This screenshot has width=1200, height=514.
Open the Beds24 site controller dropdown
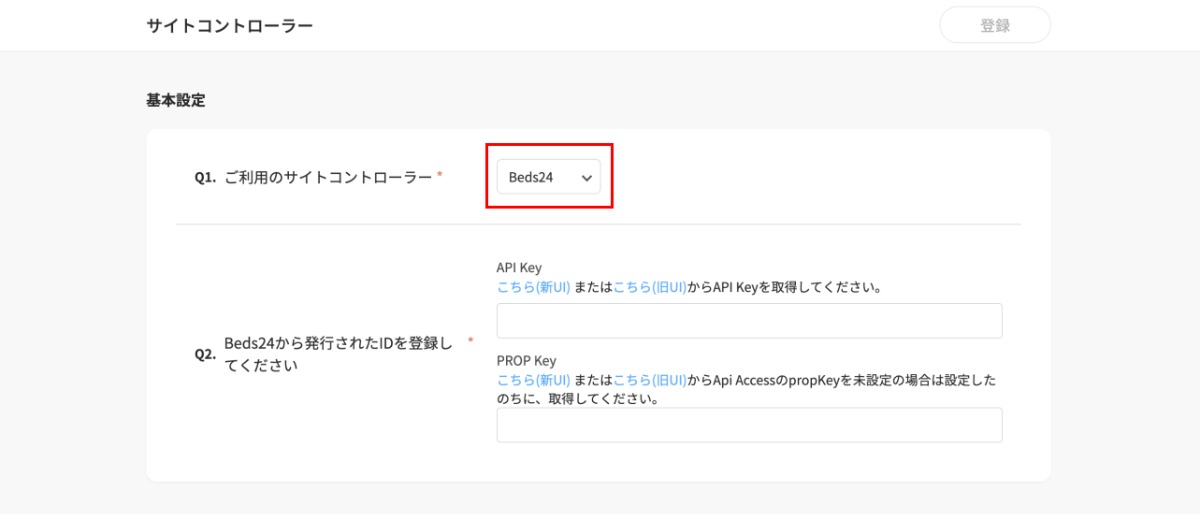click(x=547, y=177)
